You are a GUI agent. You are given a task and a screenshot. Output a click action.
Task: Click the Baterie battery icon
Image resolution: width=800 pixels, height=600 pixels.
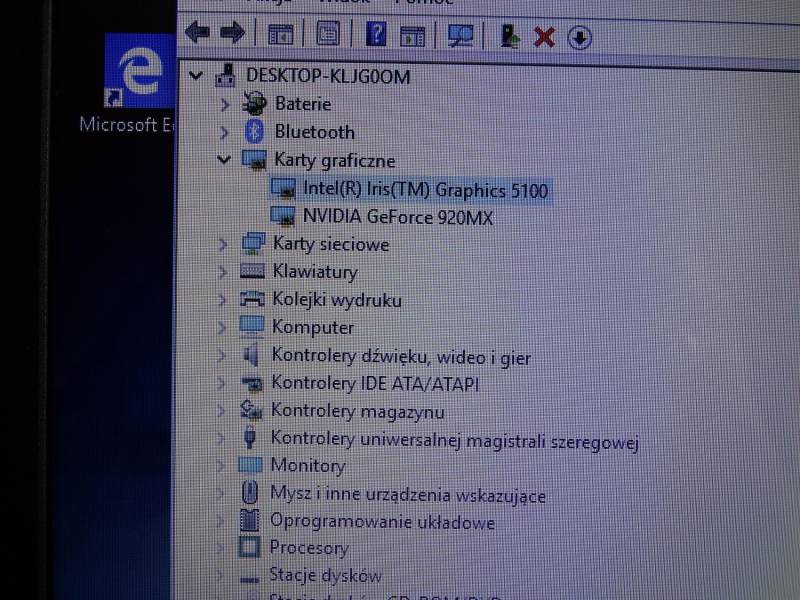coord(254,103)
